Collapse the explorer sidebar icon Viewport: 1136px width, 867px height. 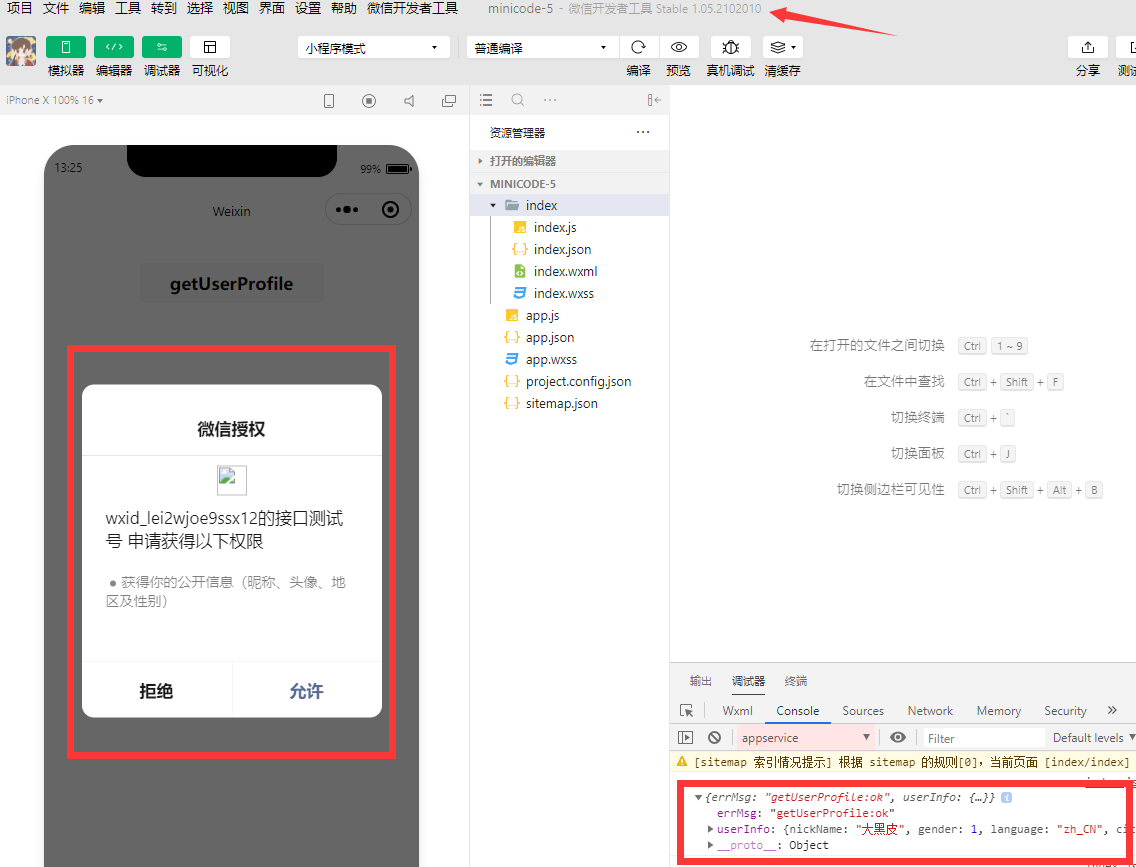654,100
